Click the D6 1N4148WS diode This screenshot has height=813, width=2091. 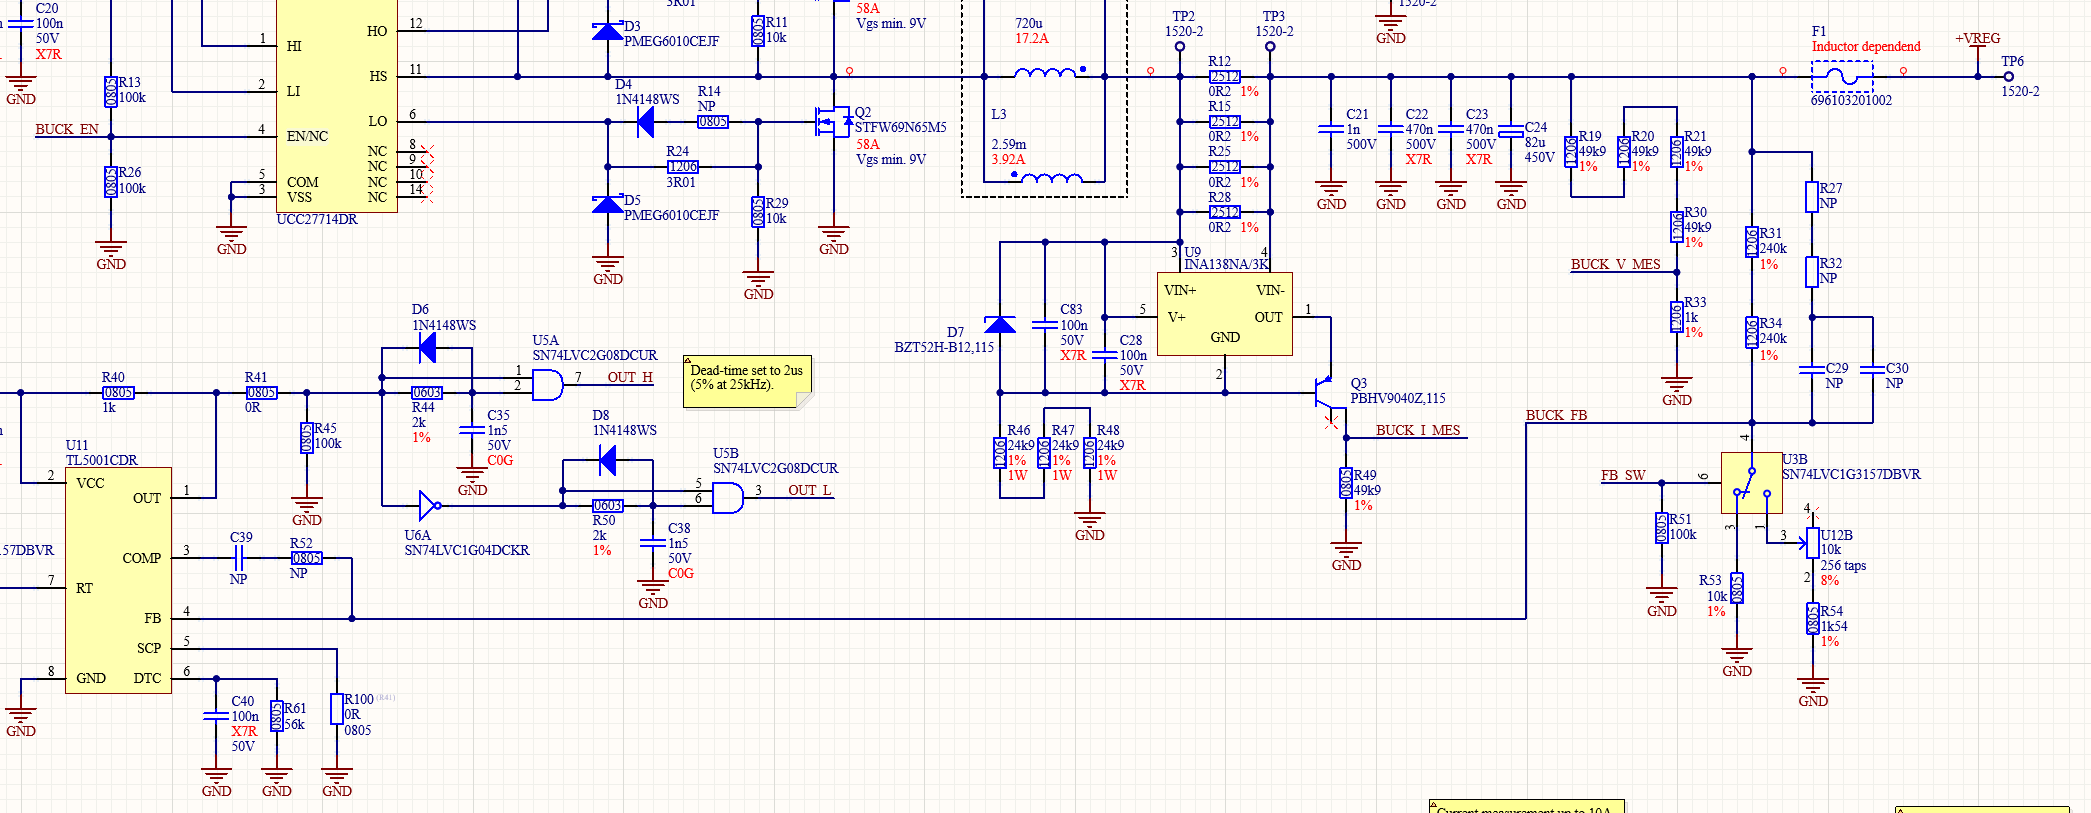[427, 348]
